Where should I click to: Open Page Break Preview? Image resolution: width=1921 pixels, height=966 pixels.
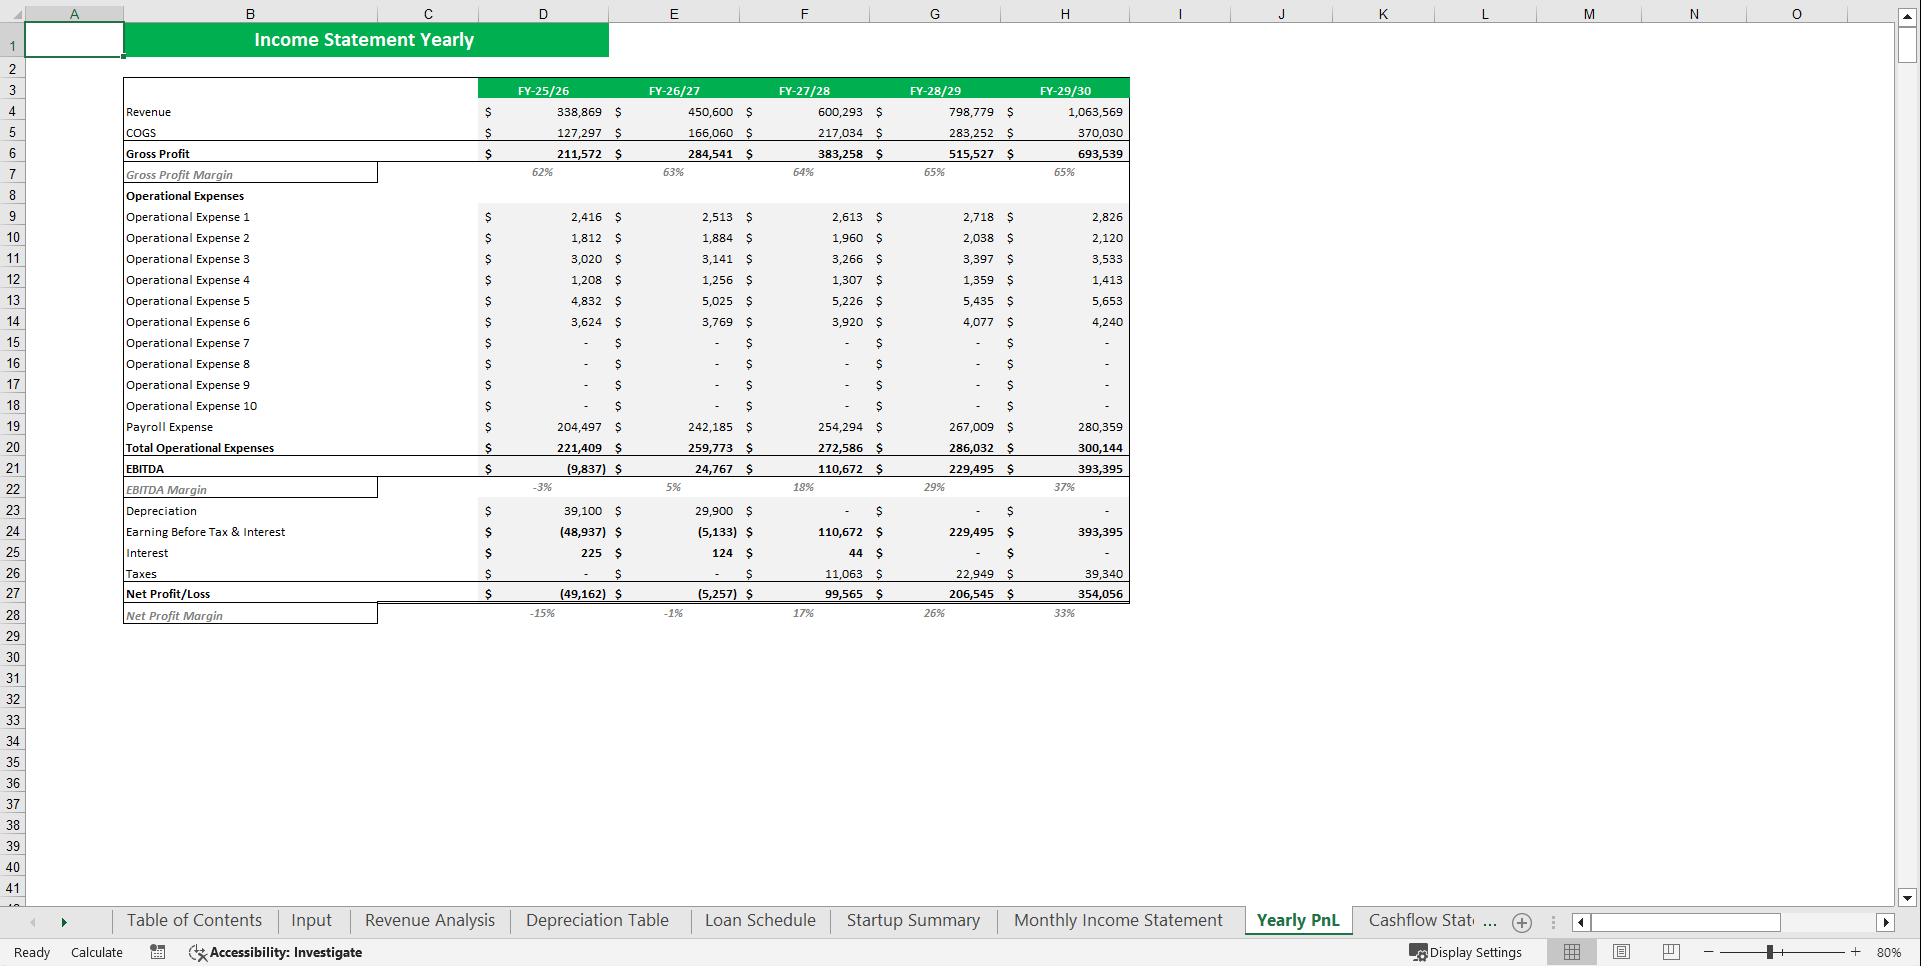(1670, 952)
